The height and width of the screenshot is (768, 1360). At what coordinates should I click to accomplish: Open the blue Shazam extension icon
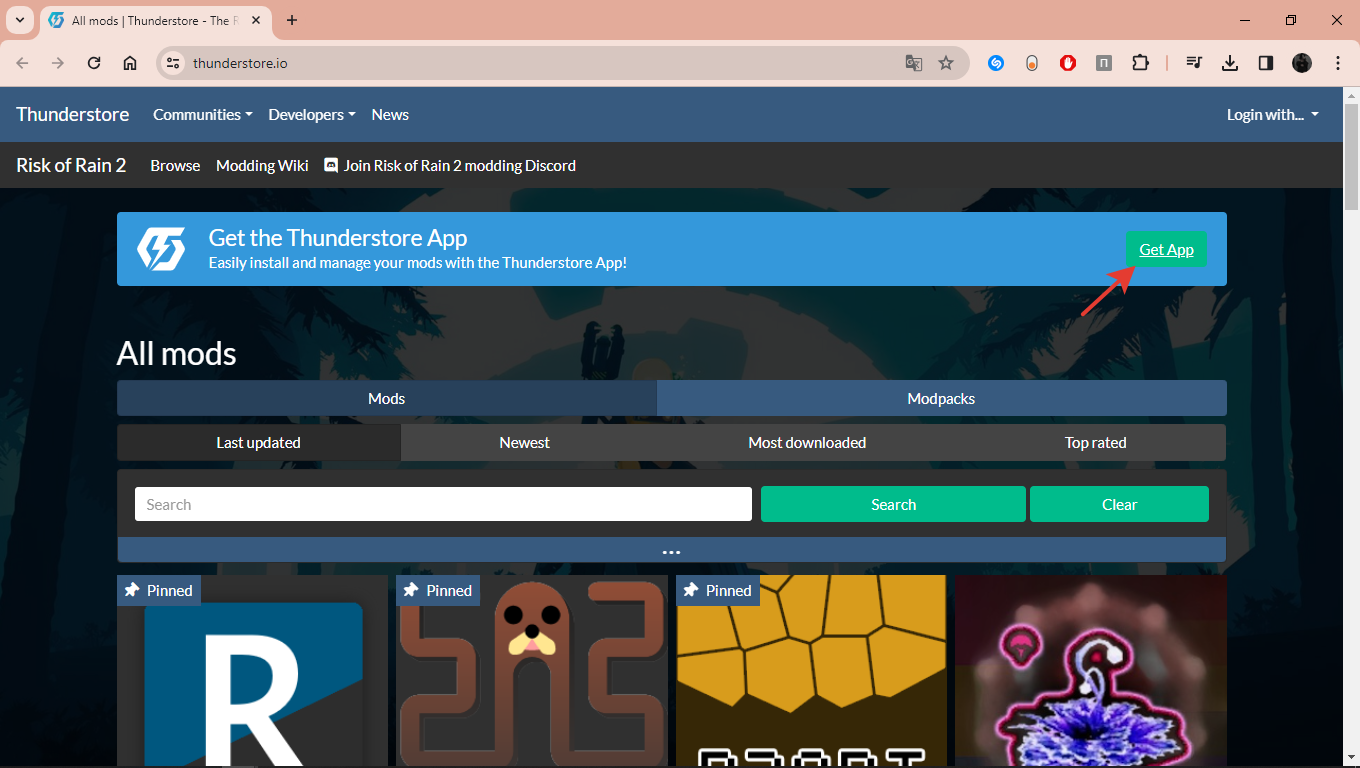tap(996, 63)
